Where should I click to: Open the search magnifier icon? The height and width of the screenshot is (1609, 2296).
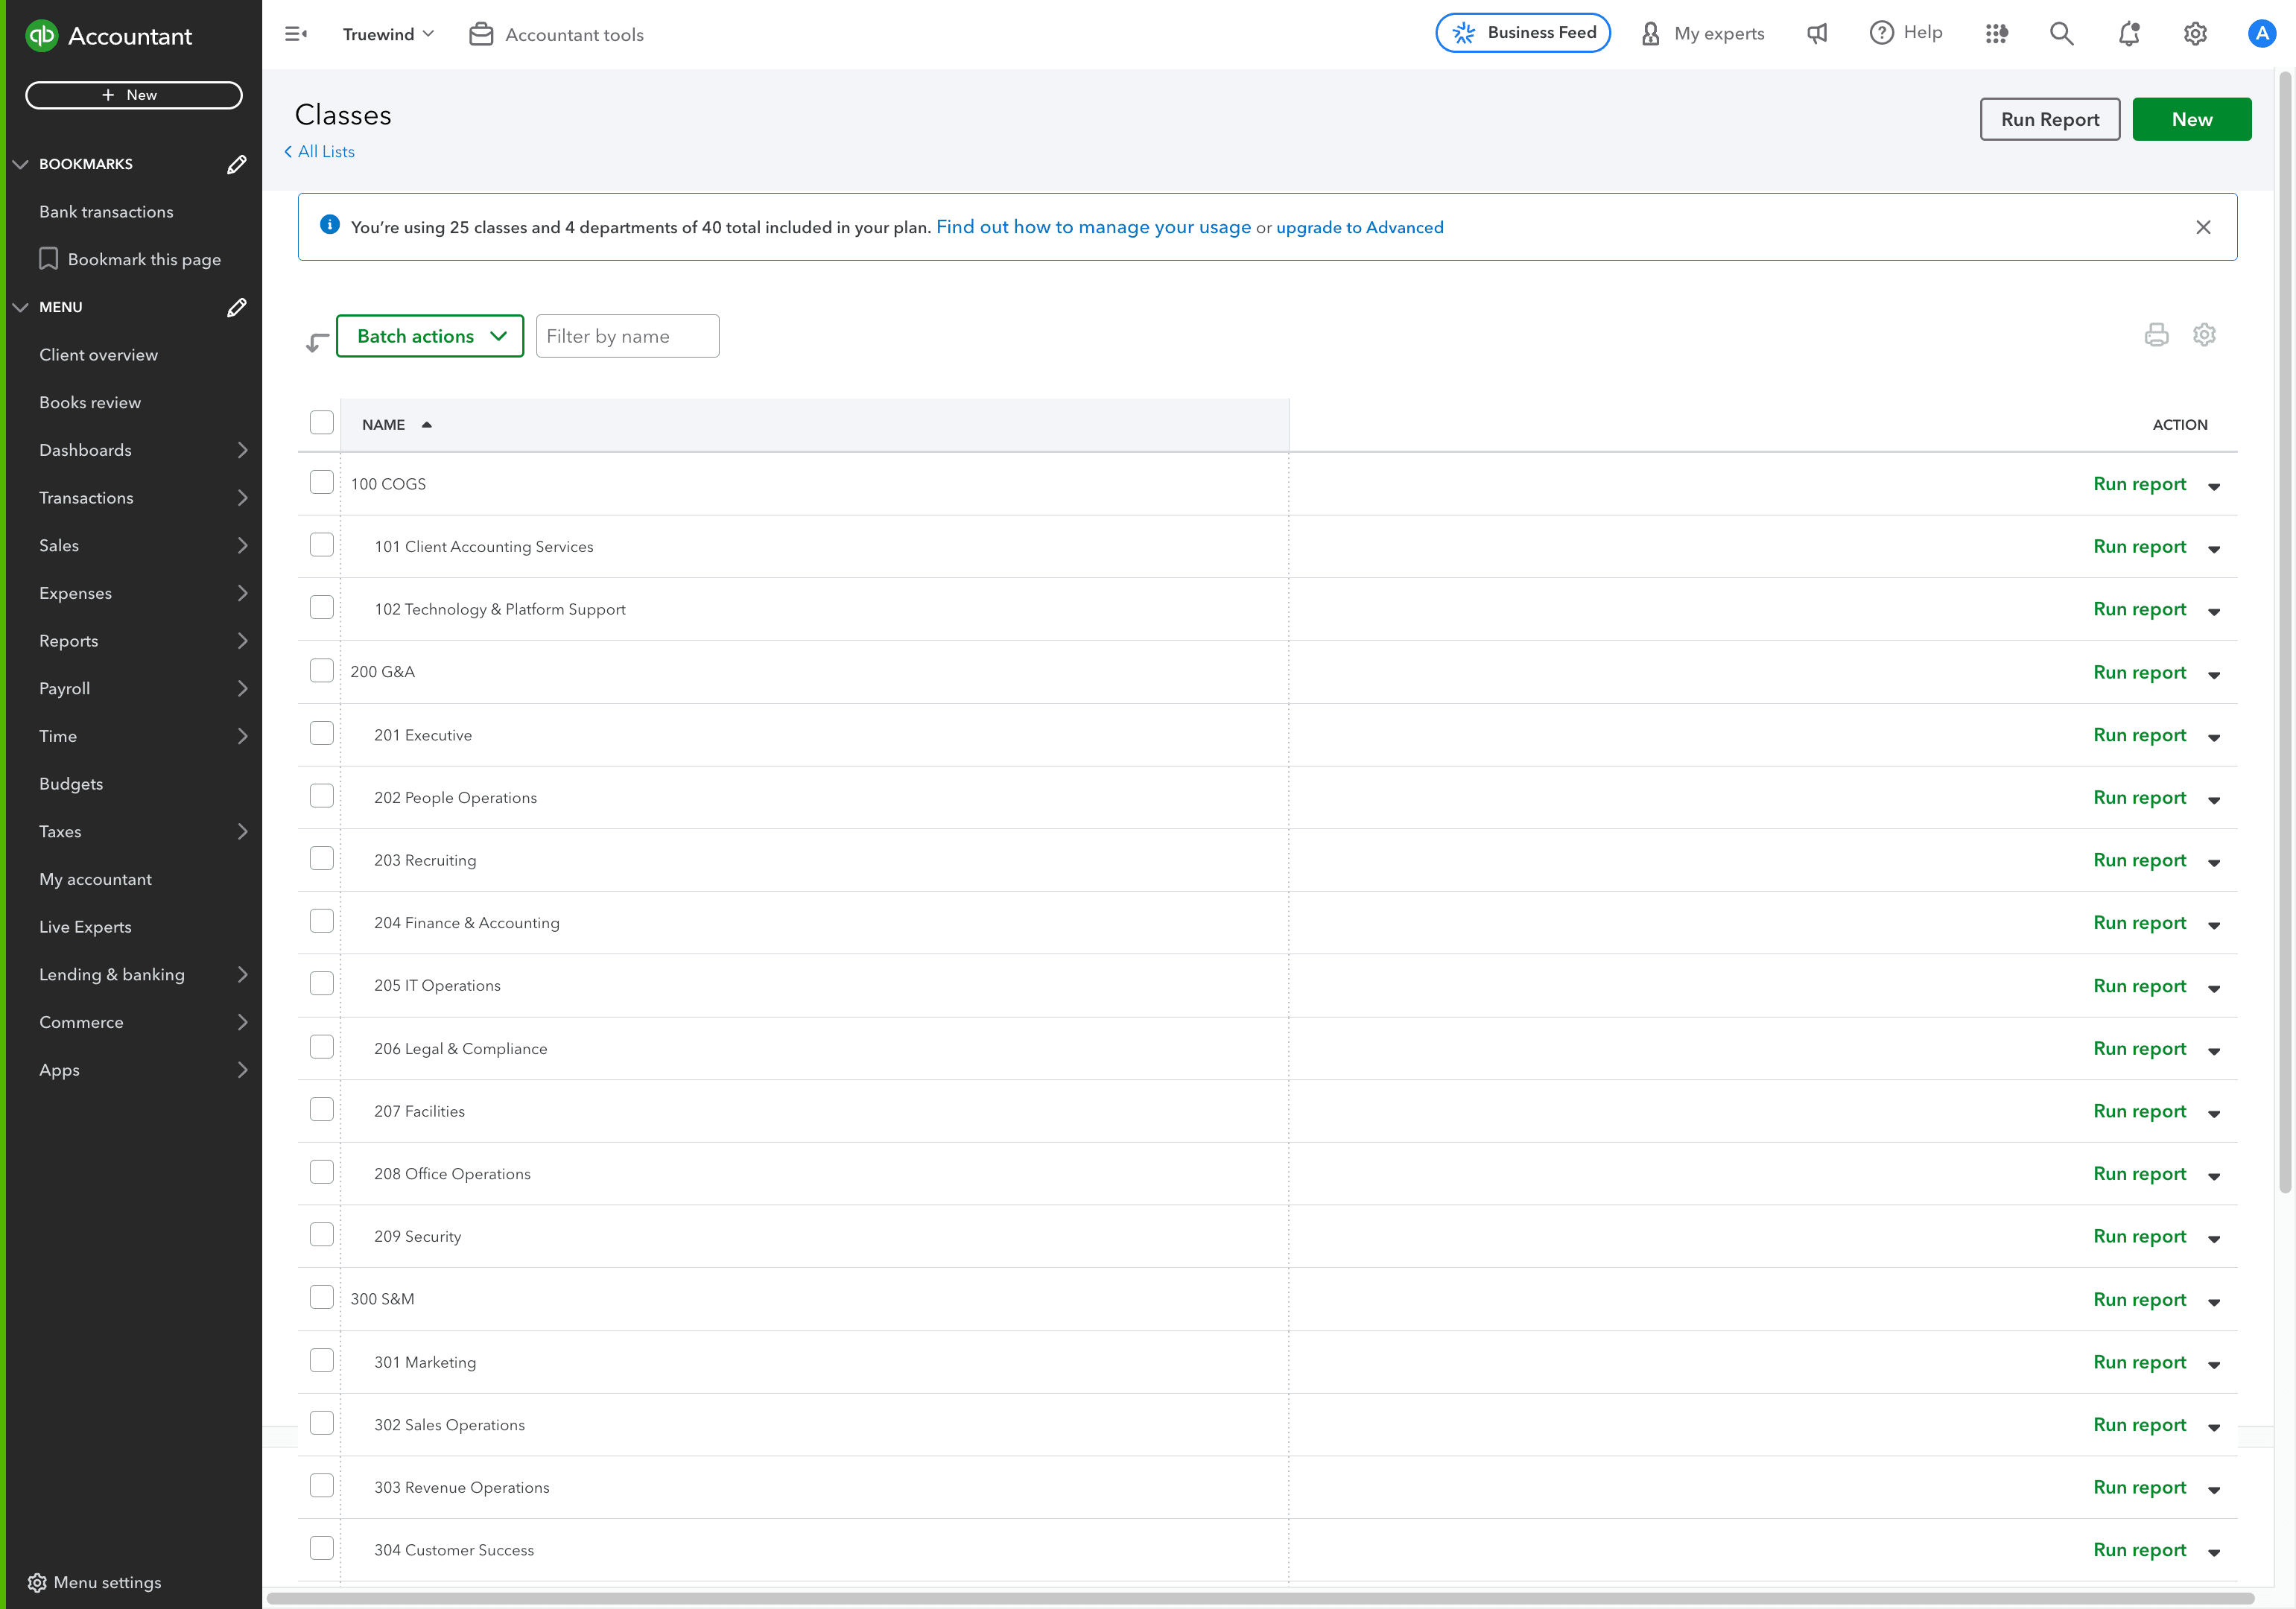[2061, 33]
